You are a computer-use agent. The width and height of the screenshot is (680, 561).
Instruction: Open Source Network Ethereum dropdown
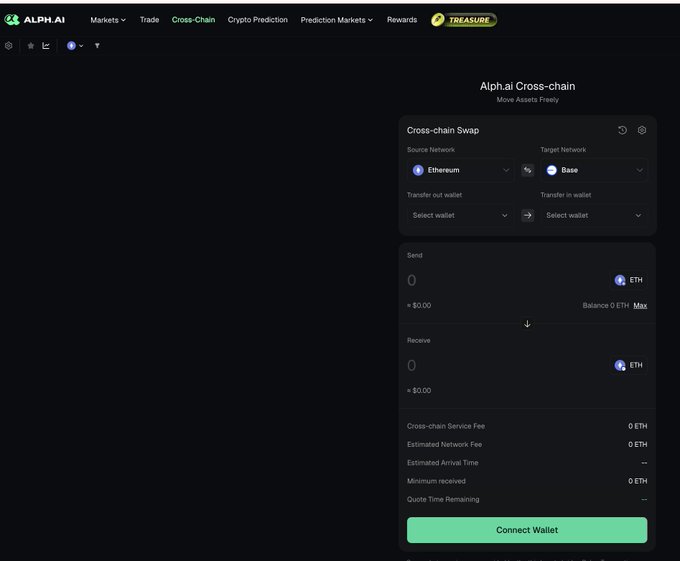click(460, 170)
